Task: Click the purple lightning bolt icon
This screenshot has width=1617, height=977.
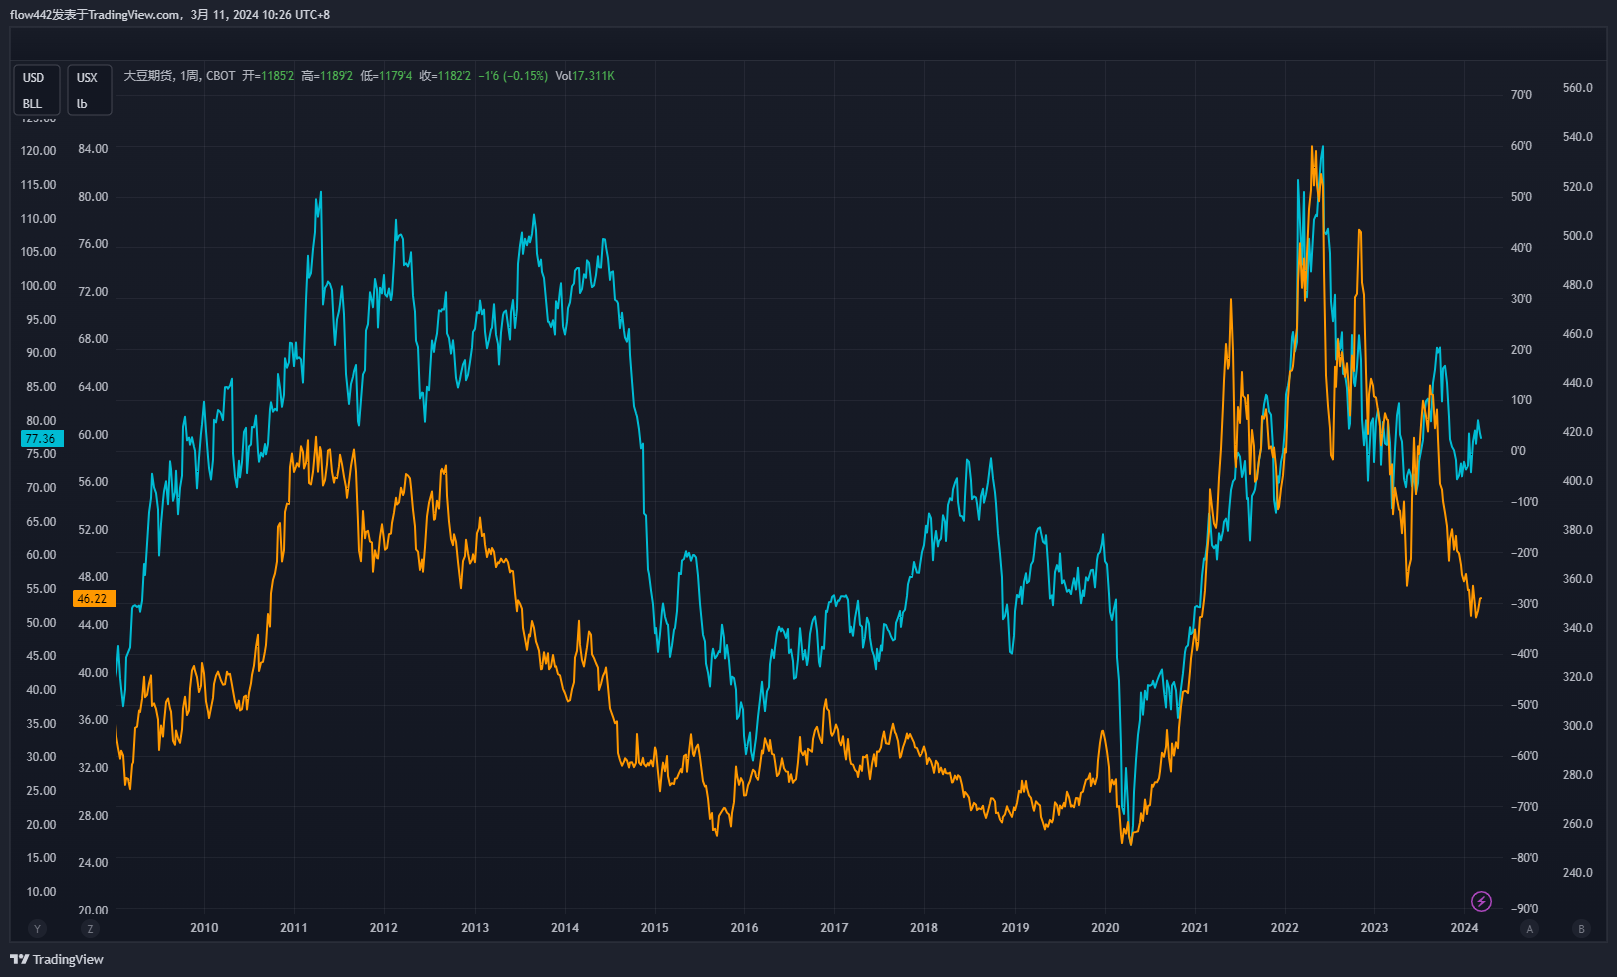Action: [x=1481, y=902]
